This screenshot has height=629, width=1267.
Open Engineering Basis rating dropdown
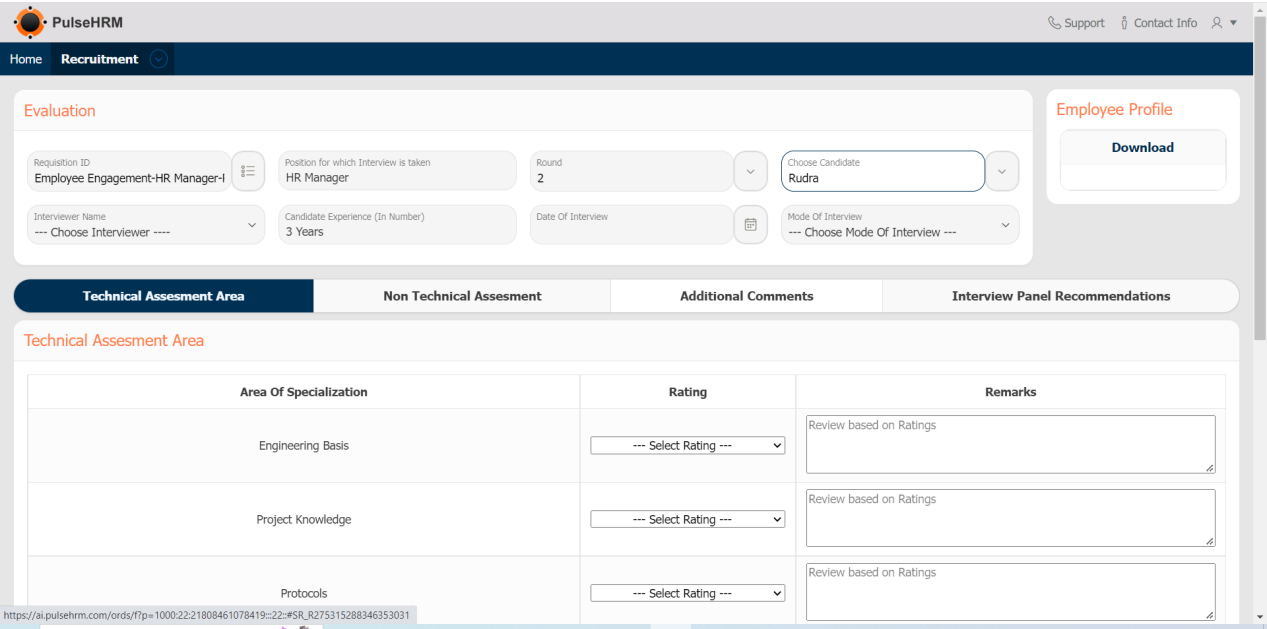(x=688, y=446)
